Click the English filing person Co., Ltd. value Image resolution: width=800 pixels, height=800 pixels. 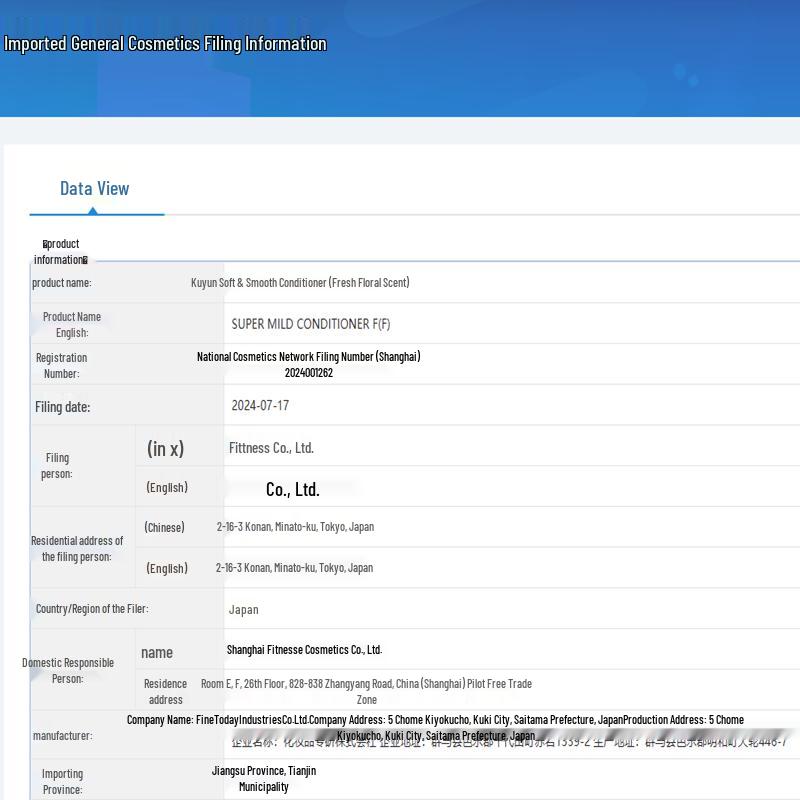(x=293, y=489)
